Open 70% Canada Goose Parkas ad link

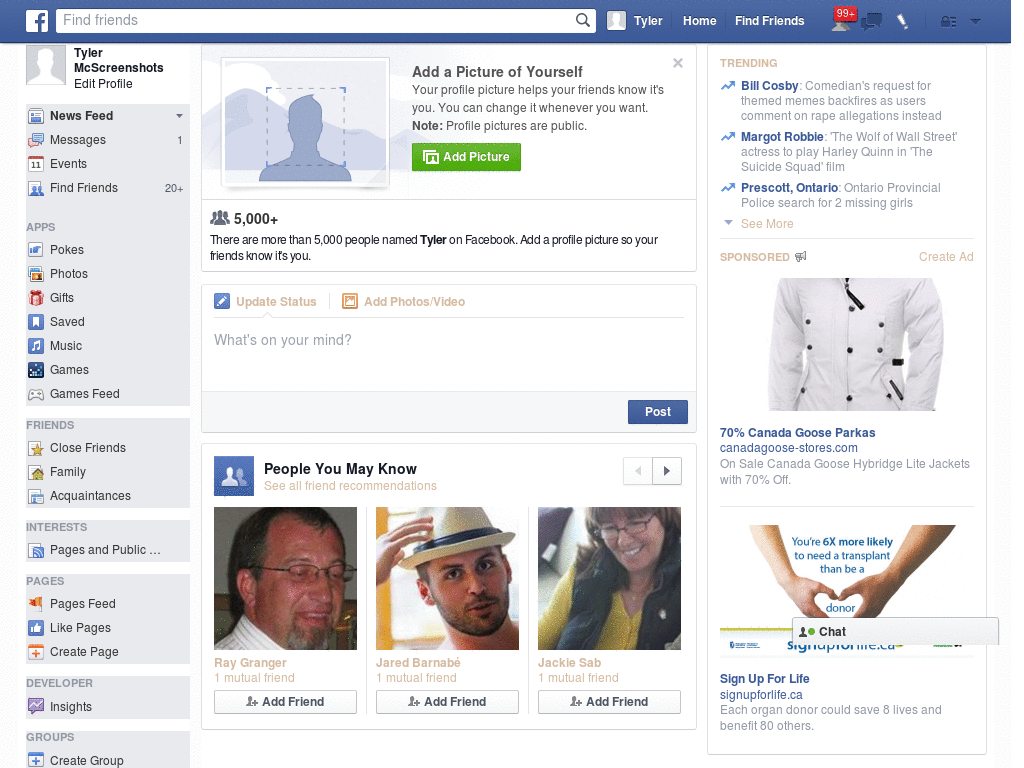[x=797, y=433]
